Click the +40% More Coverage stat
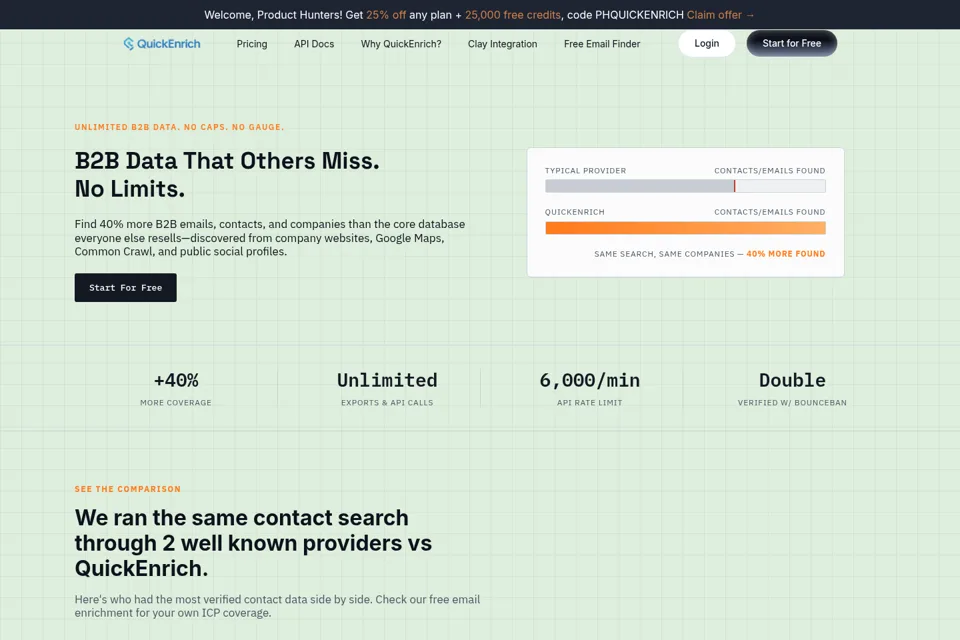The image size is (960, 640). [176, 389]
